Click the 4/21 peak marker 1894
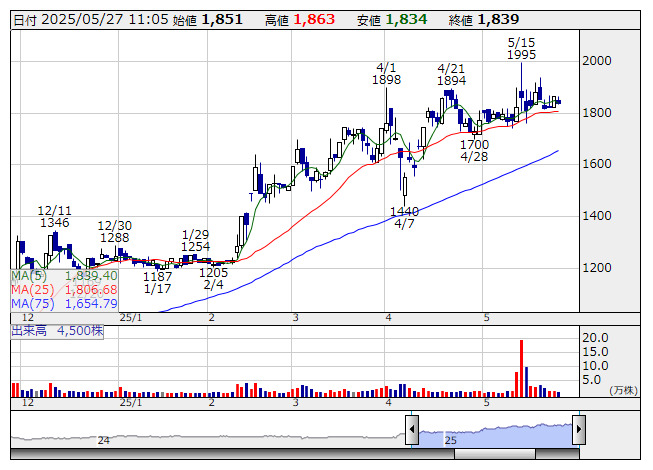Screen dimensions: 653x470 [452, 79]
